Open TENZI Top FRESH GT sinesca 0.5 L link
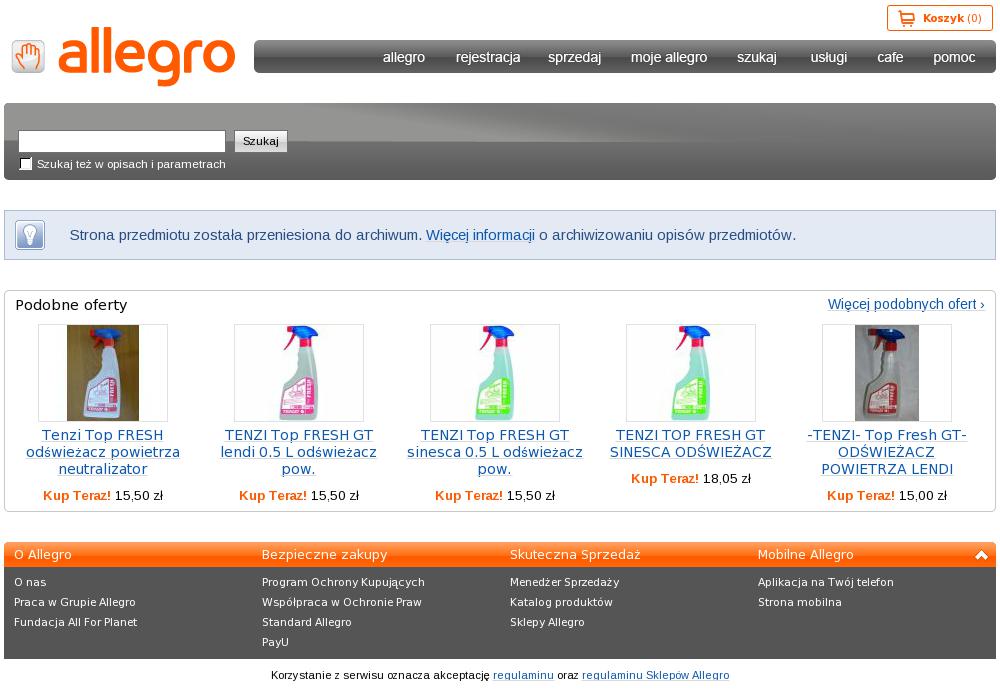The height and width of the screenshot is (695, 1000). (x=495, y=452)
